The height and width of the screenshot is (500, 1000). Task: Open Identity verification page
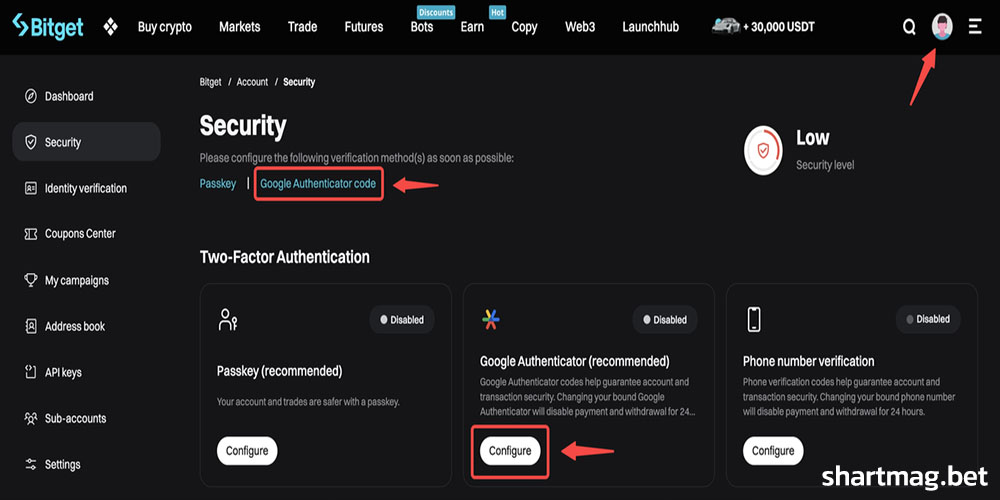86,188
